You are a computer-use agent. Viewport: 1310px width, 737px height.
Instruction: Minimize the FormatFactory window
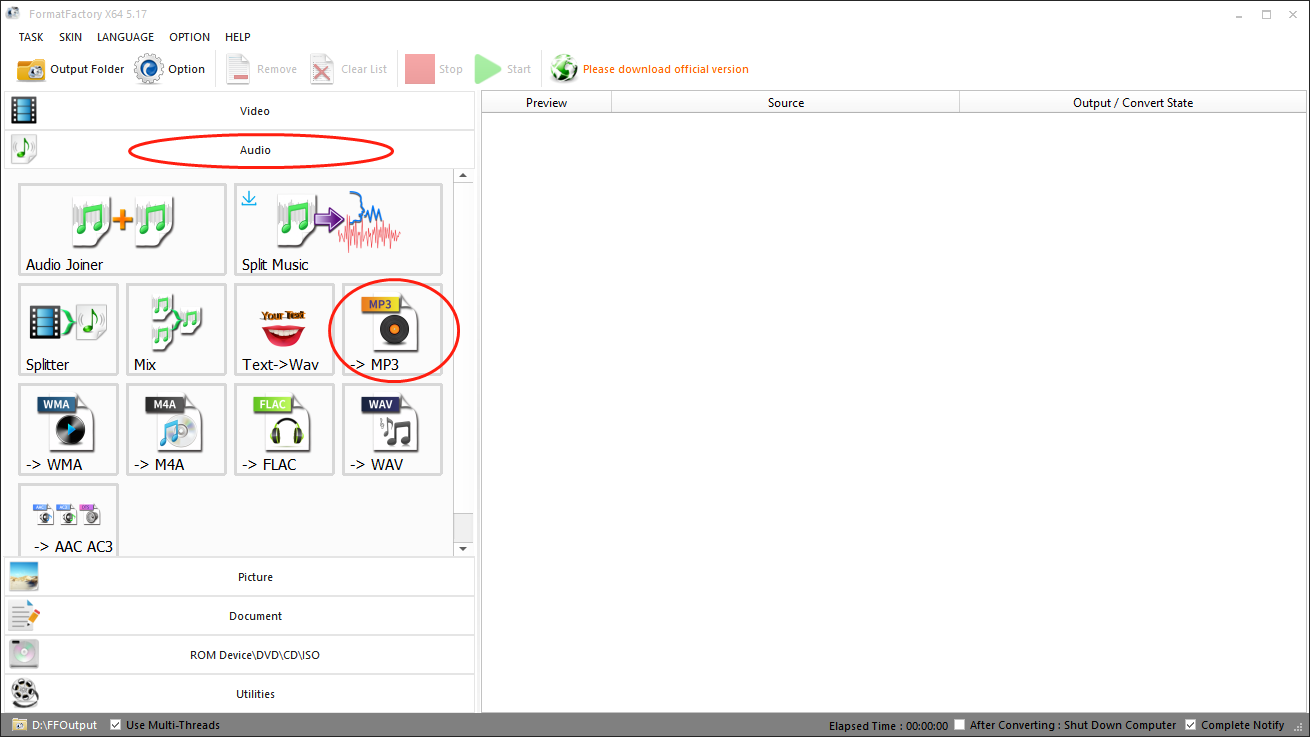pyautogui.click(x=1240, y=14)
